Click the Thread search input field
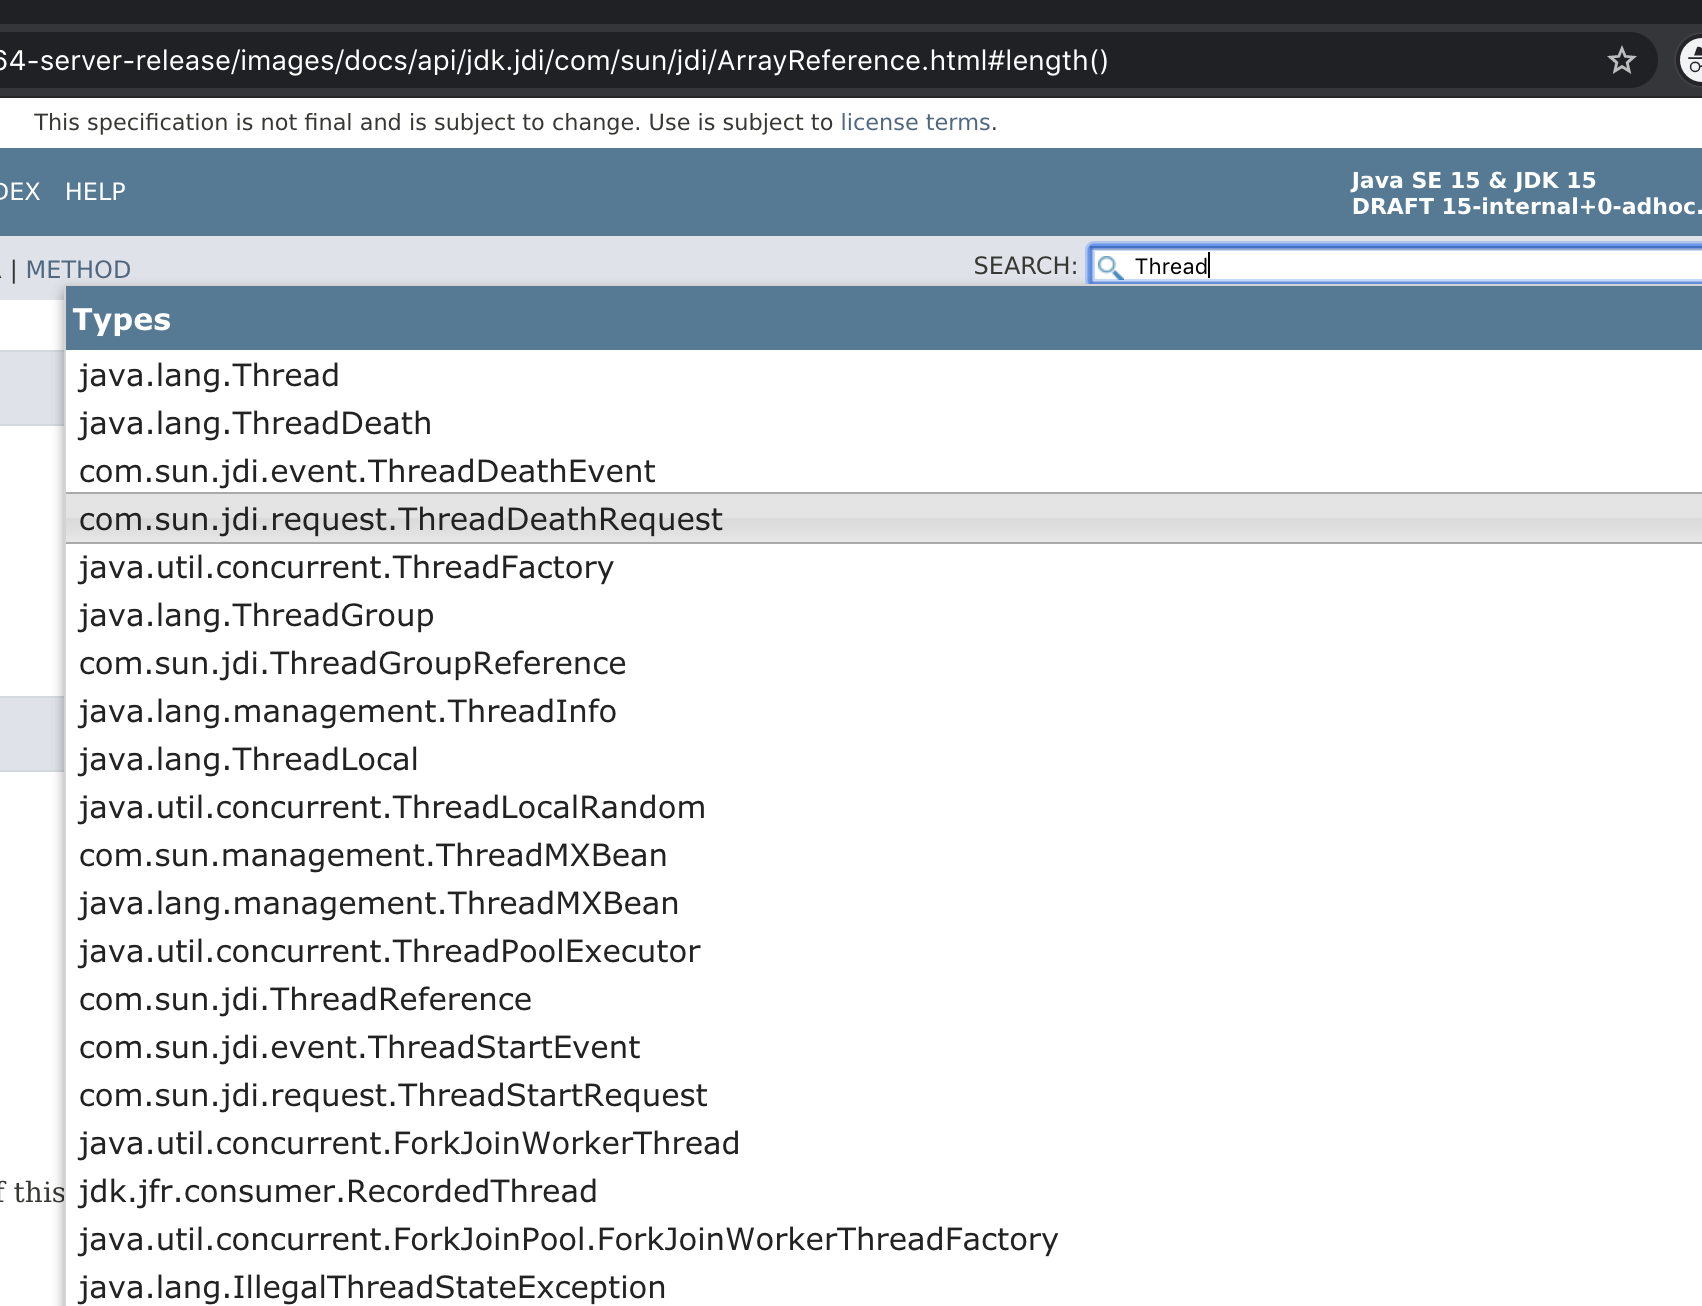The width and height of the screenshot is (1702, 1306). coord(1400,266)
